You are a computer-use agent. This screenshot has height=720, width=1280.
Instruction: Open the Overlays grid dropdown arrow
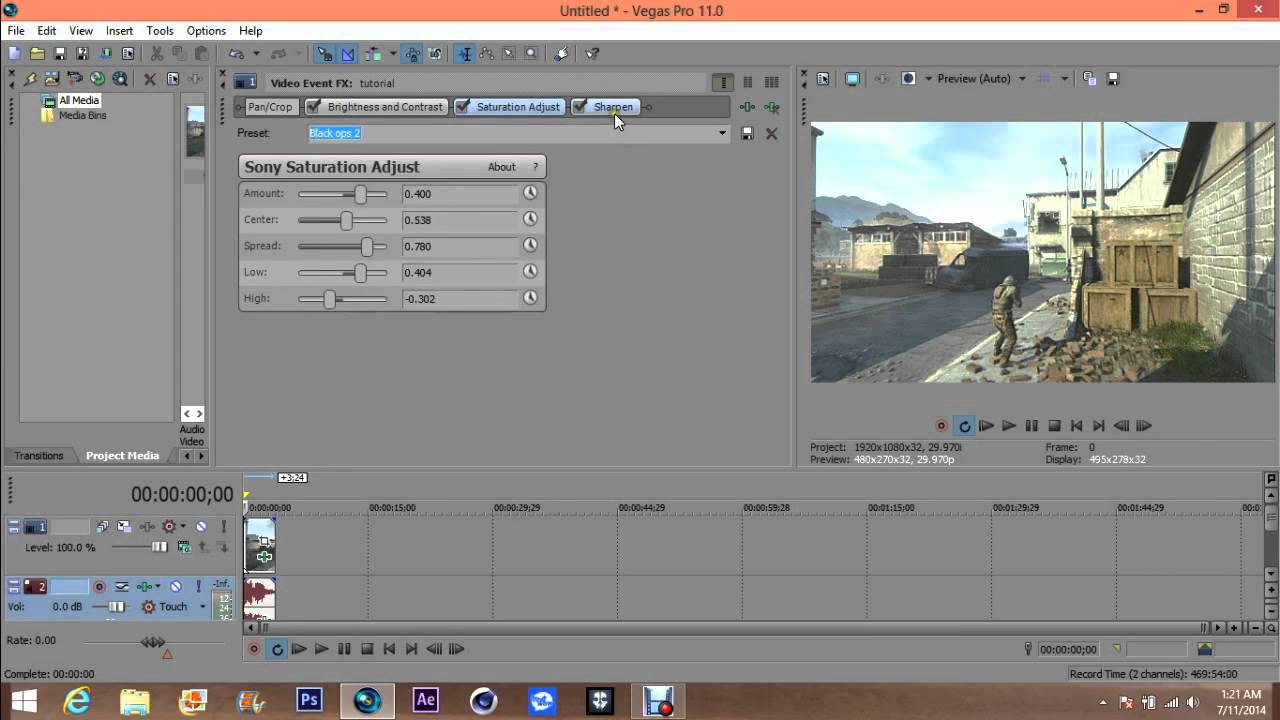click(x=1064, y=79)
